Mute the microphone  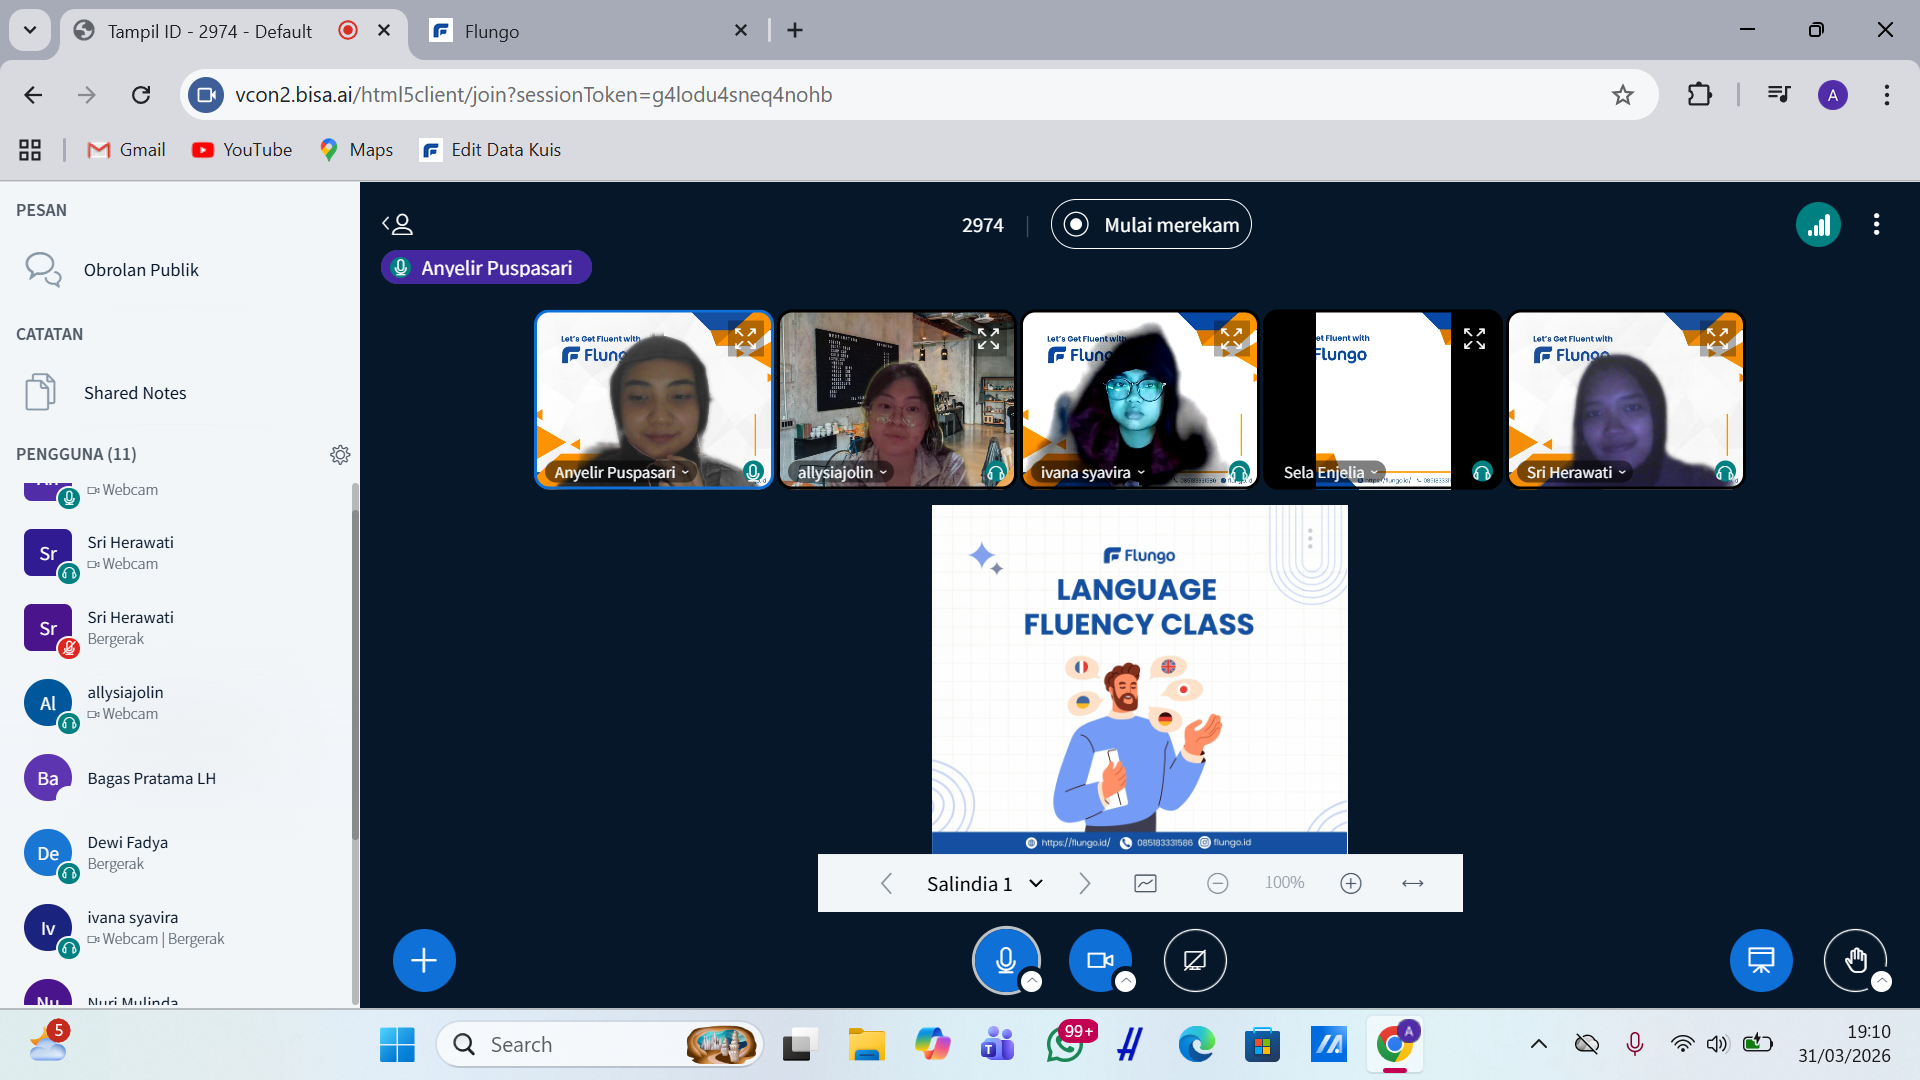[x=1005, y=960]
